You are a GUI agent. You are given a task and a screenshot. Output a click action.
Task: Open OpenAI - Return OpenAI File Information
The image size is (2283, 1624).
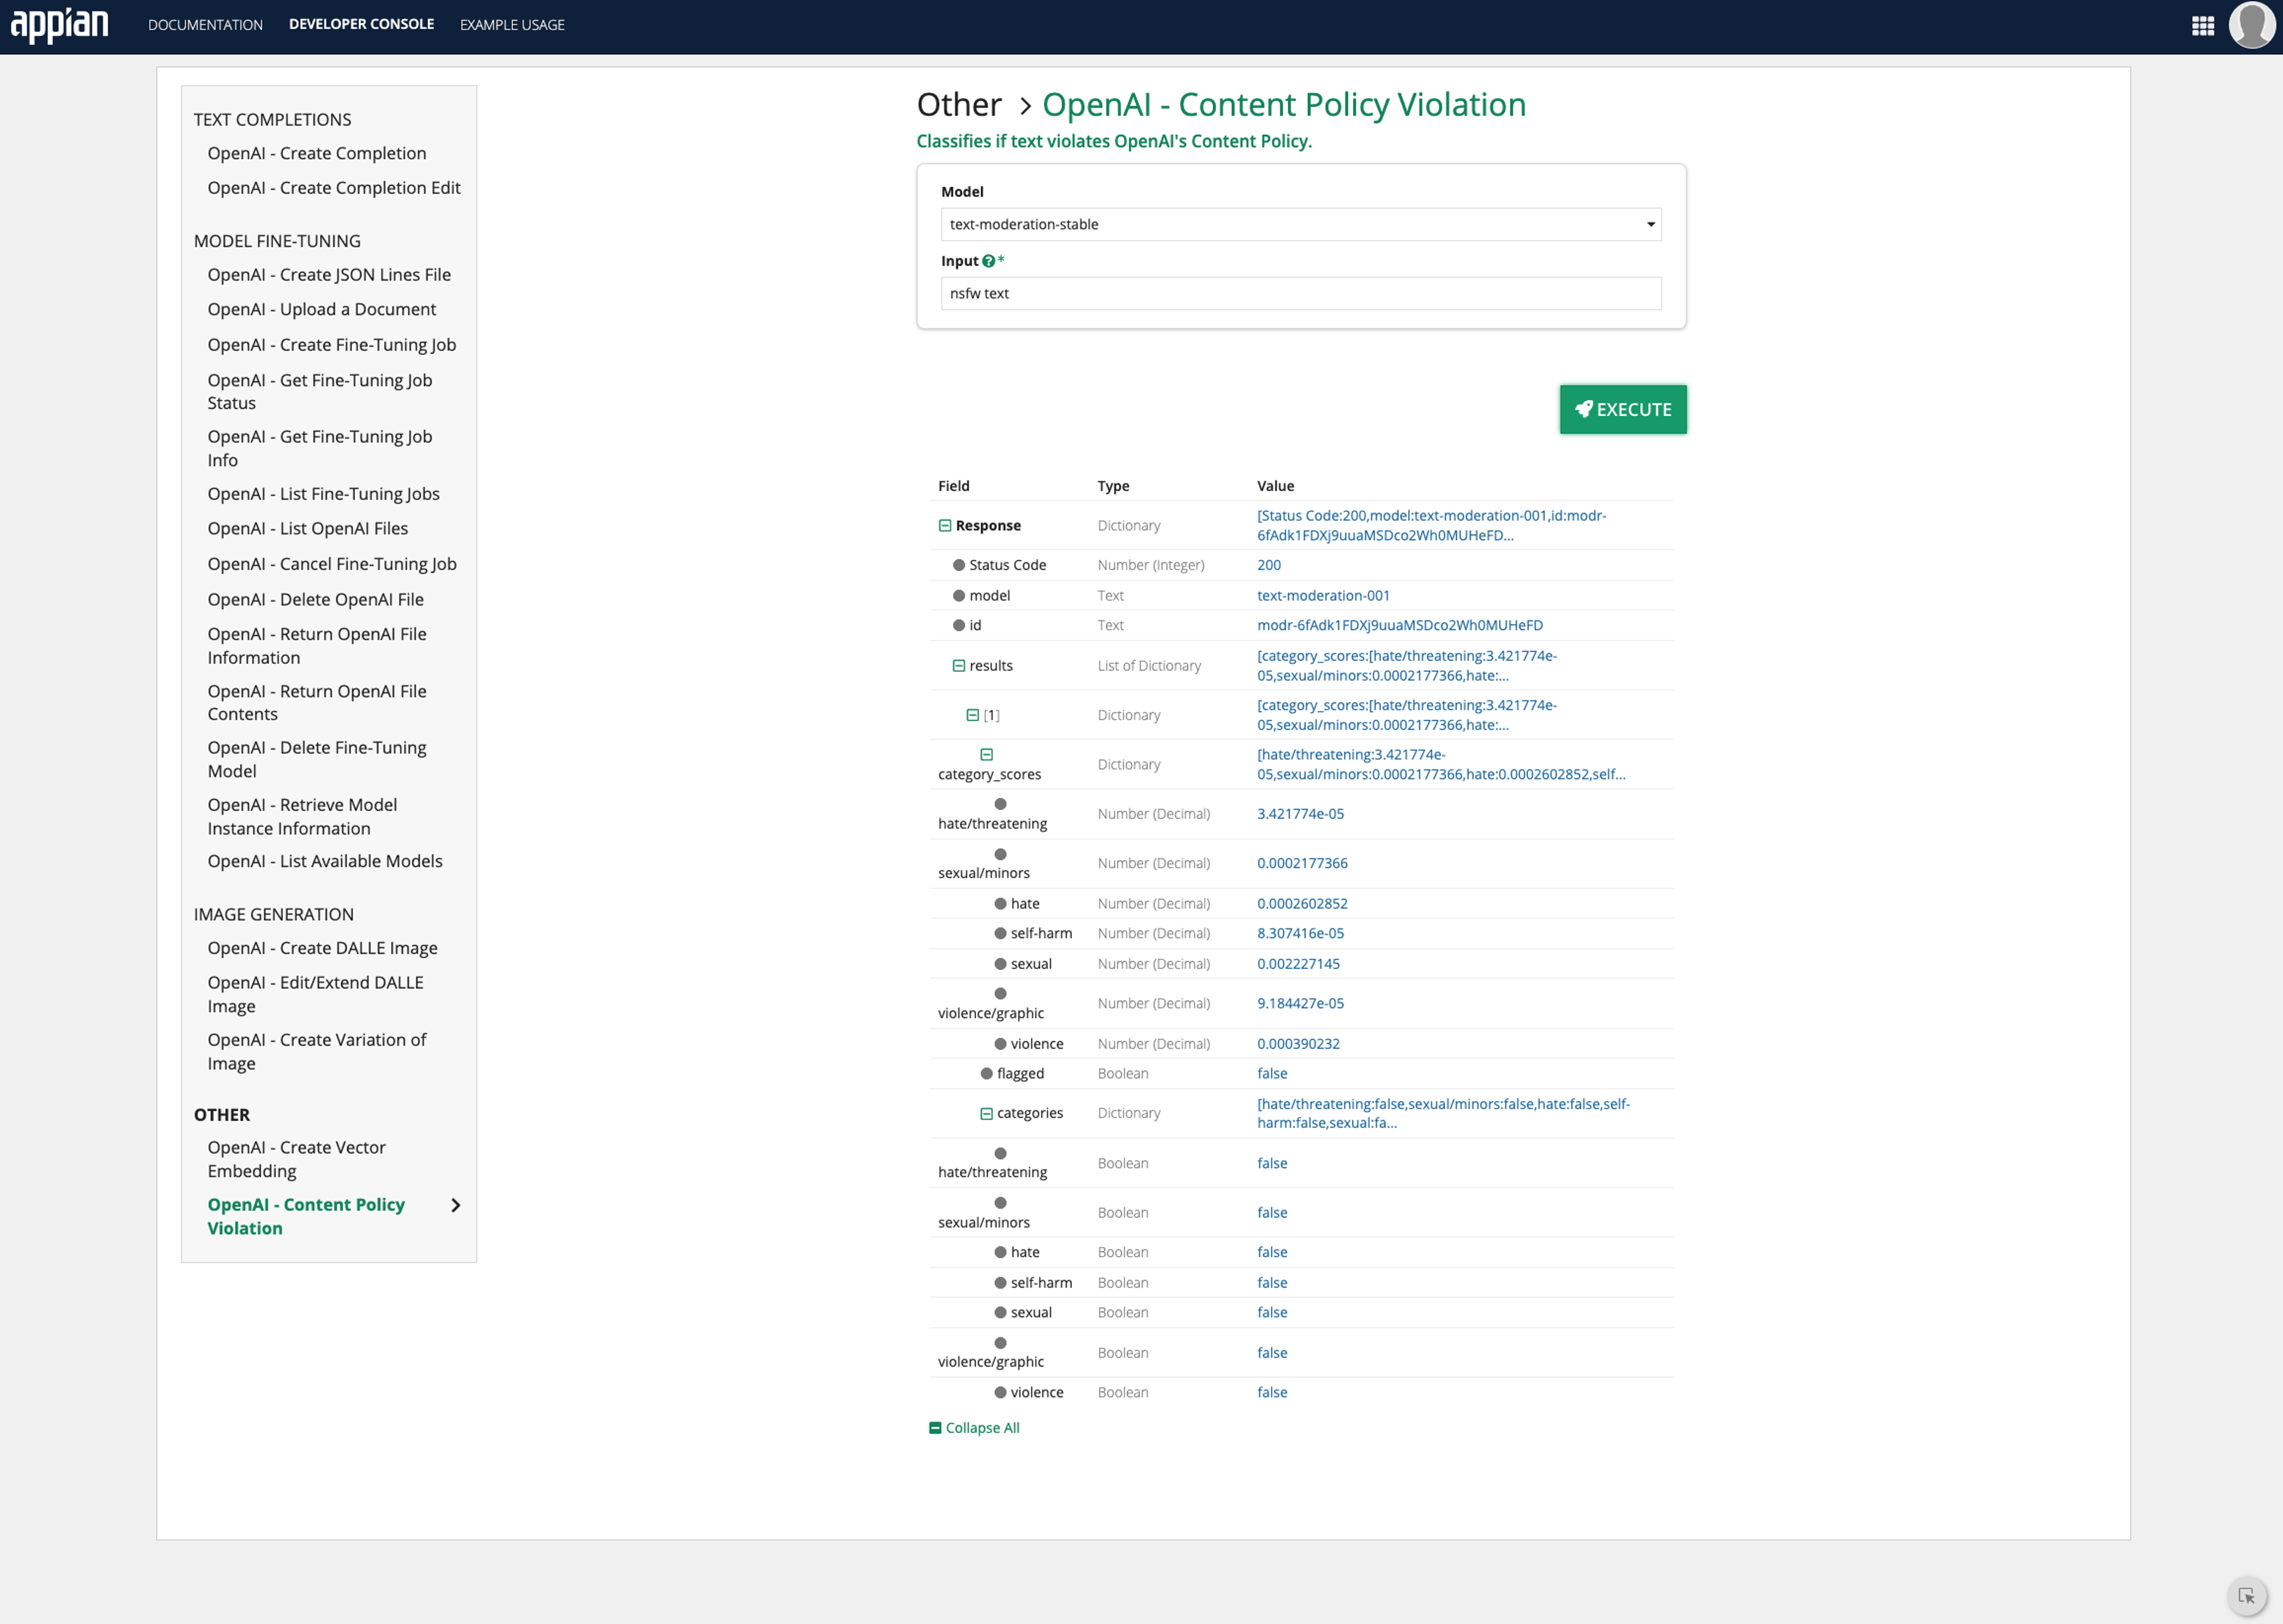pyautogui.click(x=317, y=646)
